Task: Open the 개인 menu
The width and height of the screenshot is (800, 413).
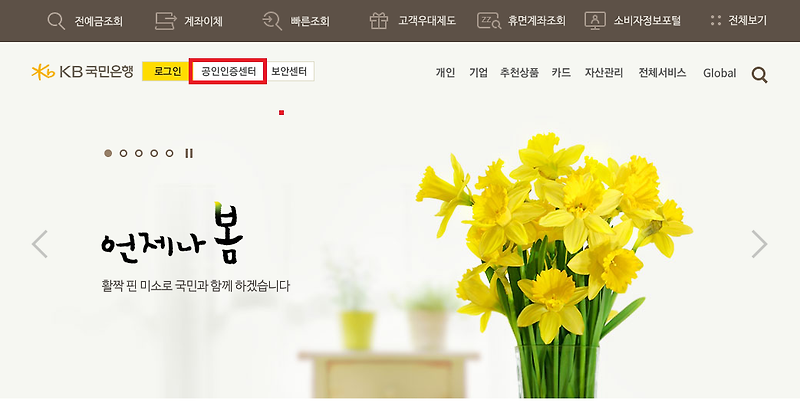Action: [445, 72]
